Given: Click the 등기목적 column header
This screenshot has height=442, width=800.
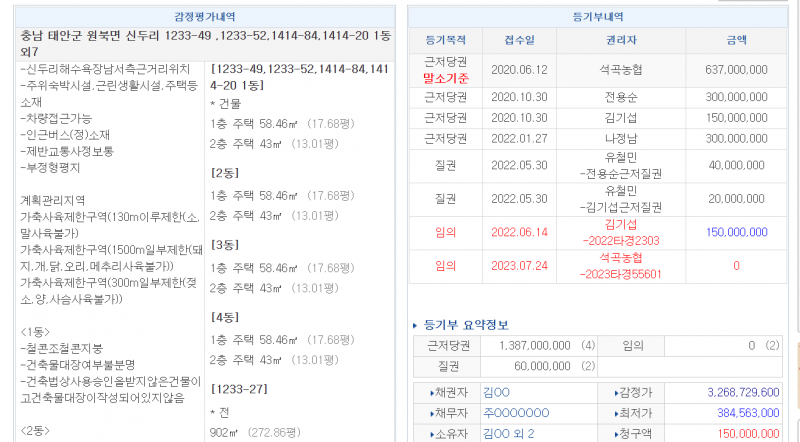Looking at the screenshot, I should tap(447, 41).
